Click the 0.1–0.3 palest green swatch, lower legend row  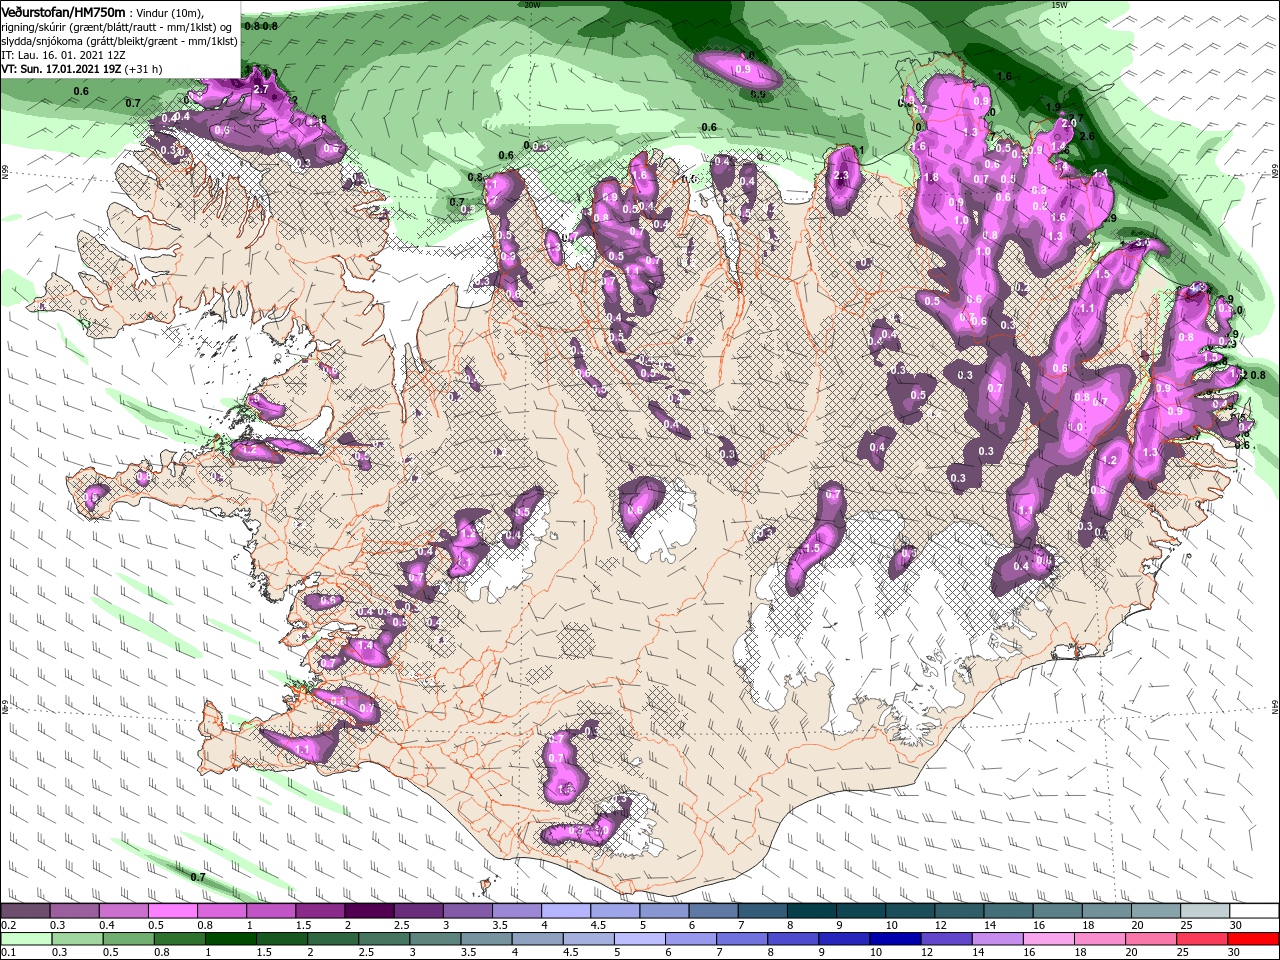coord(25,939)
